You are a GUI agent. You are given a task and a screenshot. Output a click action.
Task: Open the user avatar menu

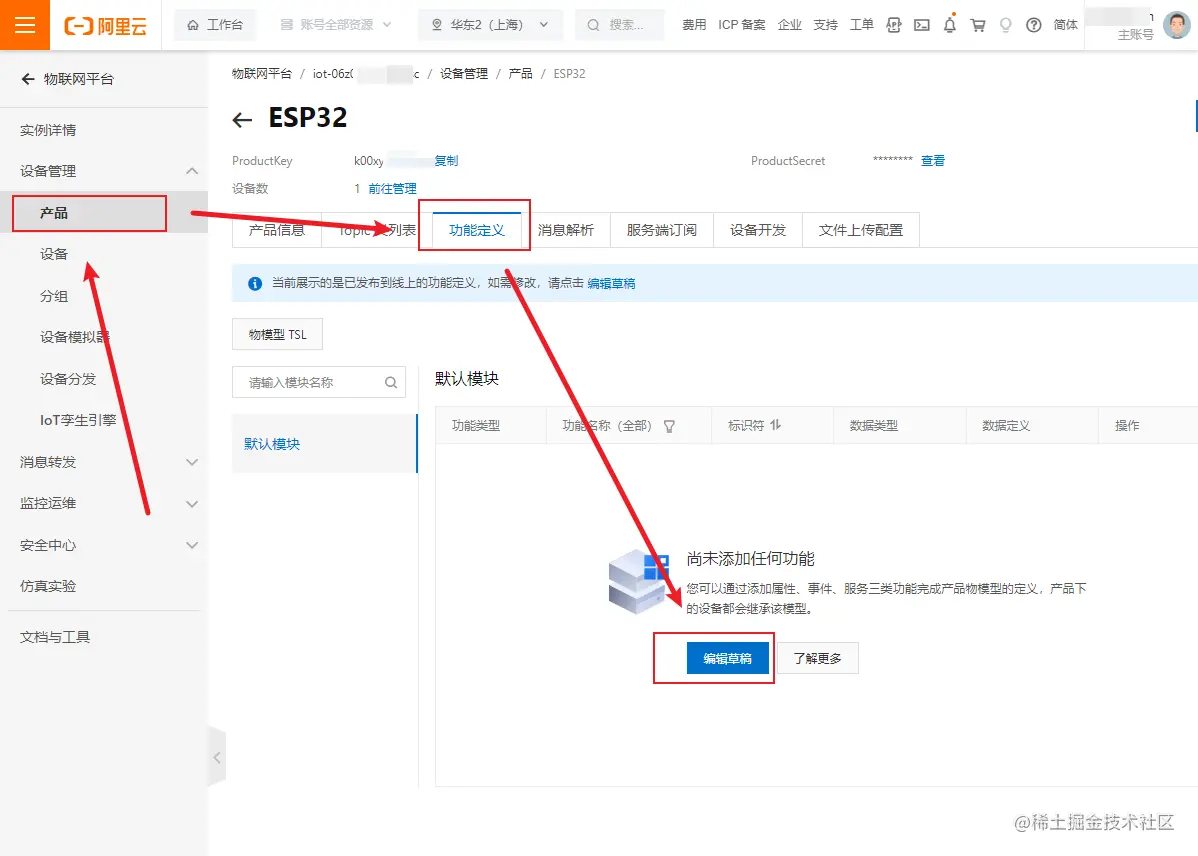pos(1177,24)
